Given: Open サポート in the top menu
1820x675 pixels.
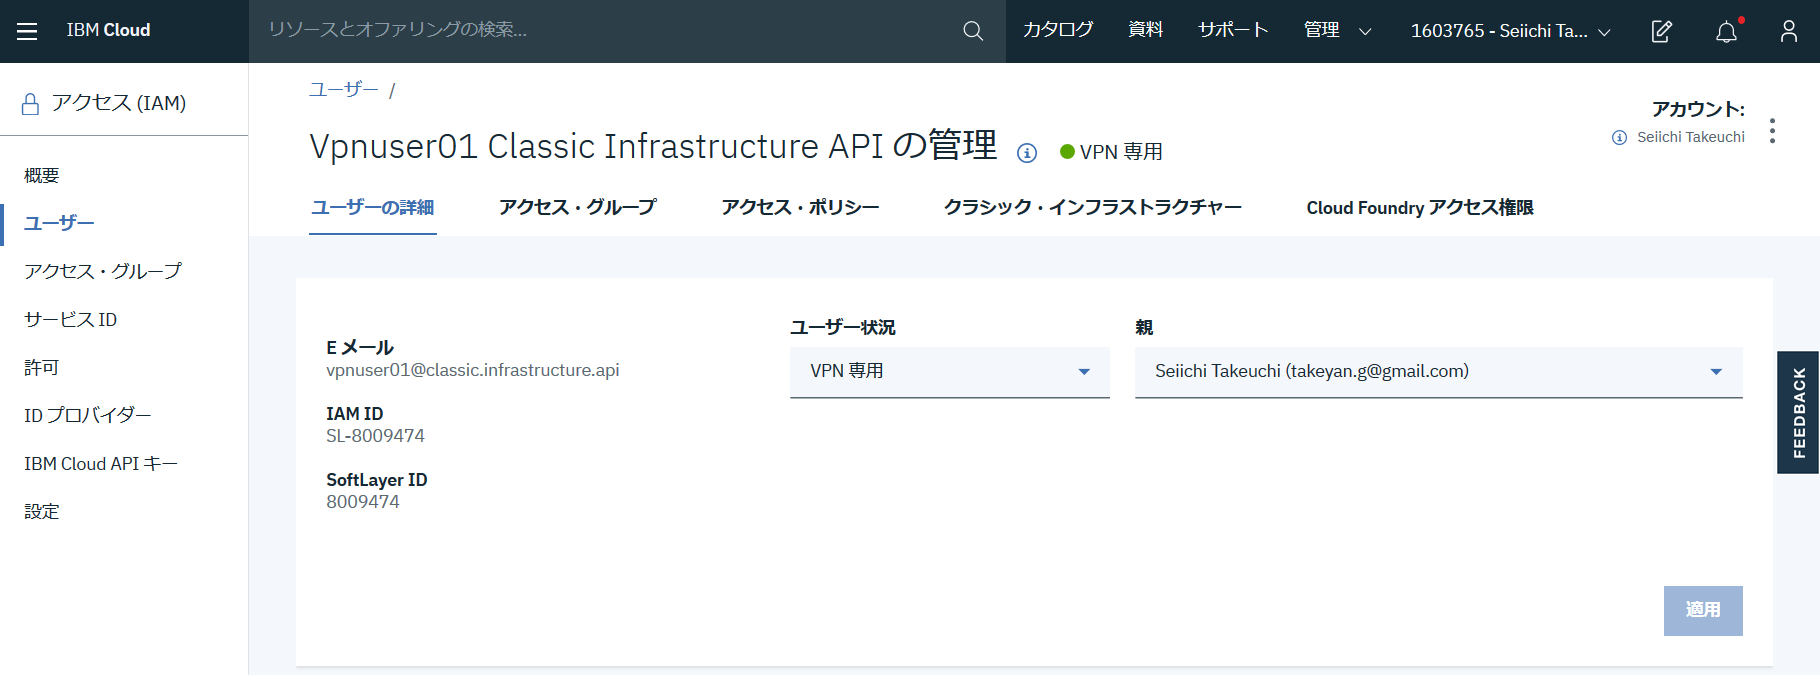Looking at the screenshot, I should pyautogui.click(x=1234, y=30).
